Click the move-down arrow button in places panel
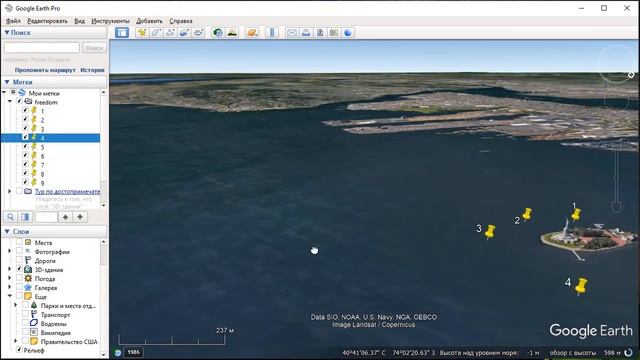640x360 pixels. [80, 217]
